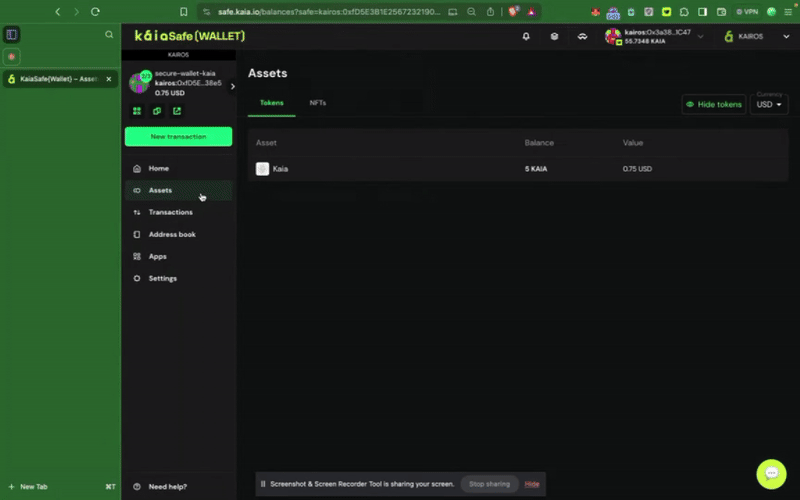The height and width of the screenshot is (500, 800).
Task: Click the zoom magnifier in address bar
Action: pos(471,11)
